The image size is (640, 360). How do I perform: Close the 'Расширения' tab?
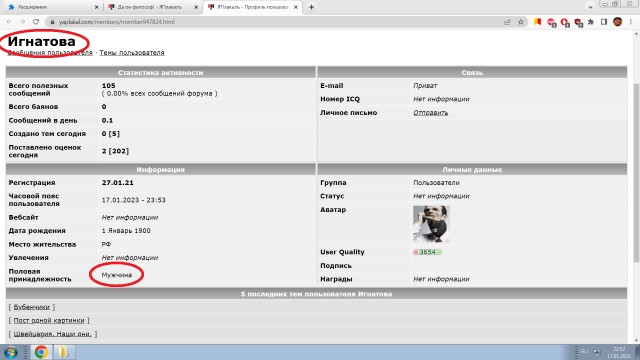pos(96,7)
